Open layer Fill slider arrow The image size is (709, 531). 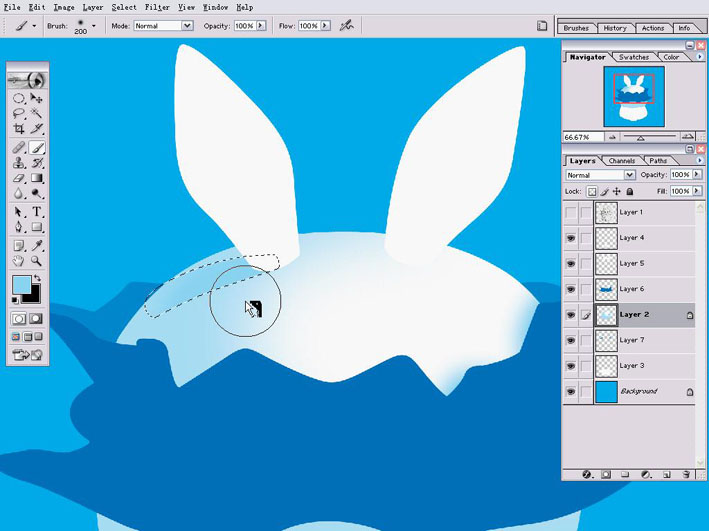[x=697, y=191]
